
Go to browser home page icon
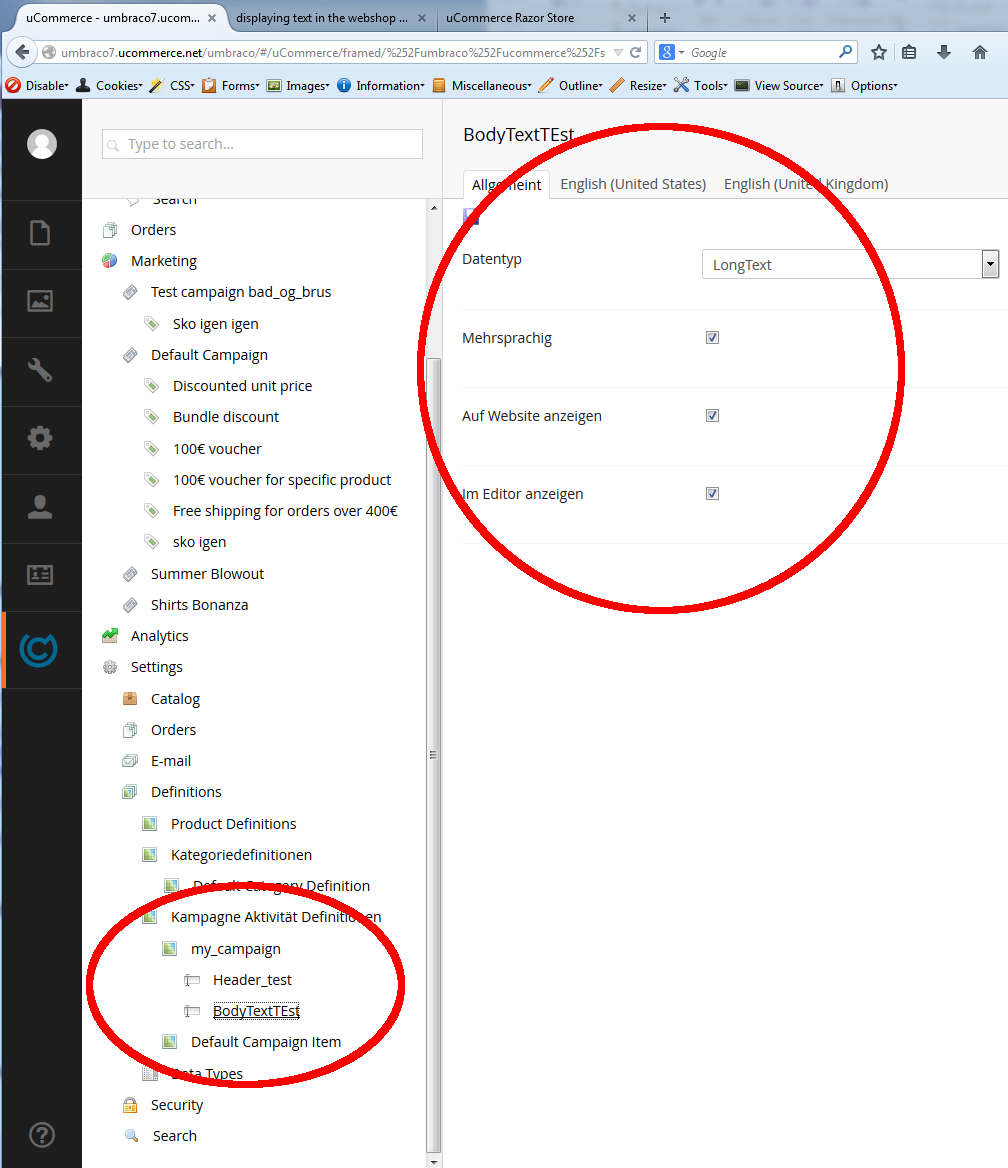pyautogui.click(x=980, y=52)
